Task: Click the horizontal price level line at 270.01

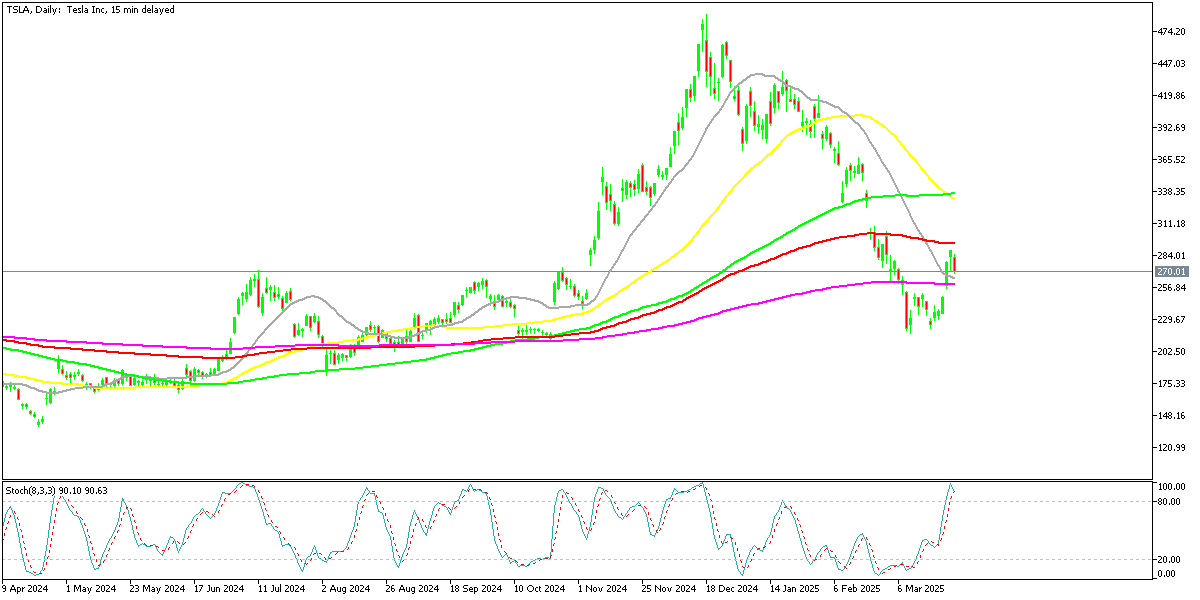Action: point(500,269)
